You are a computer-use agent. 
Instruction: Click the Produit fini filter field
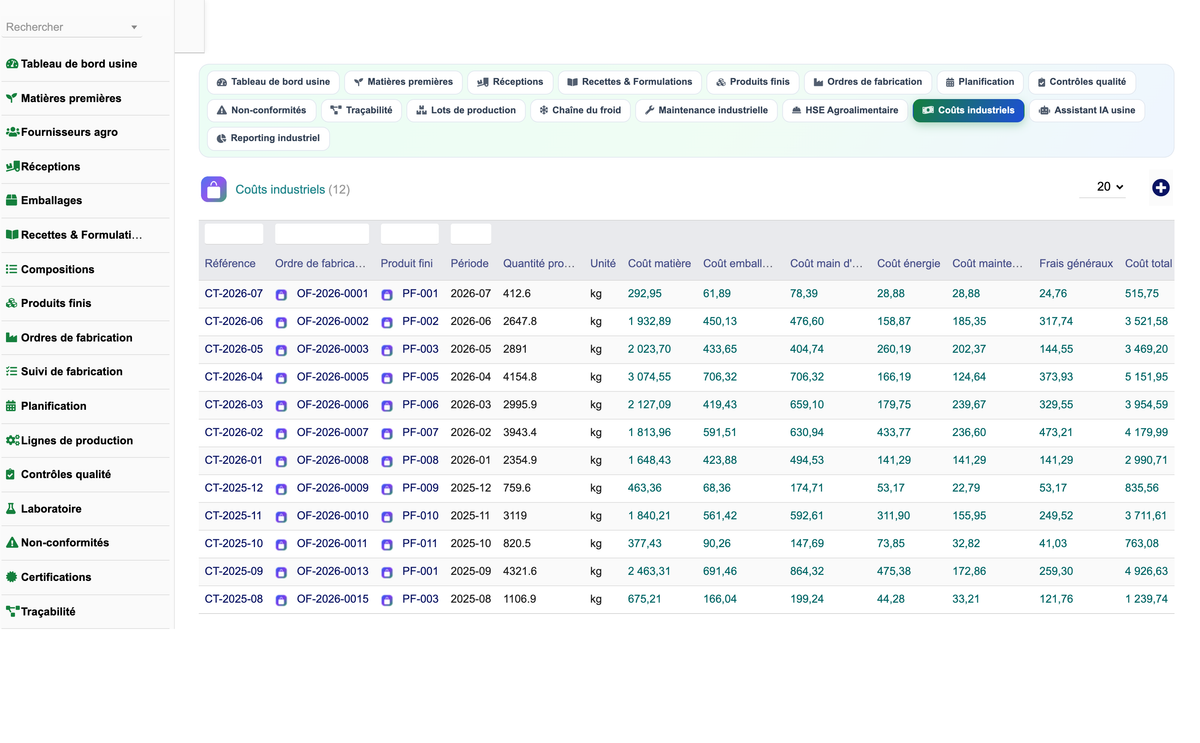(x=410, y=234)
